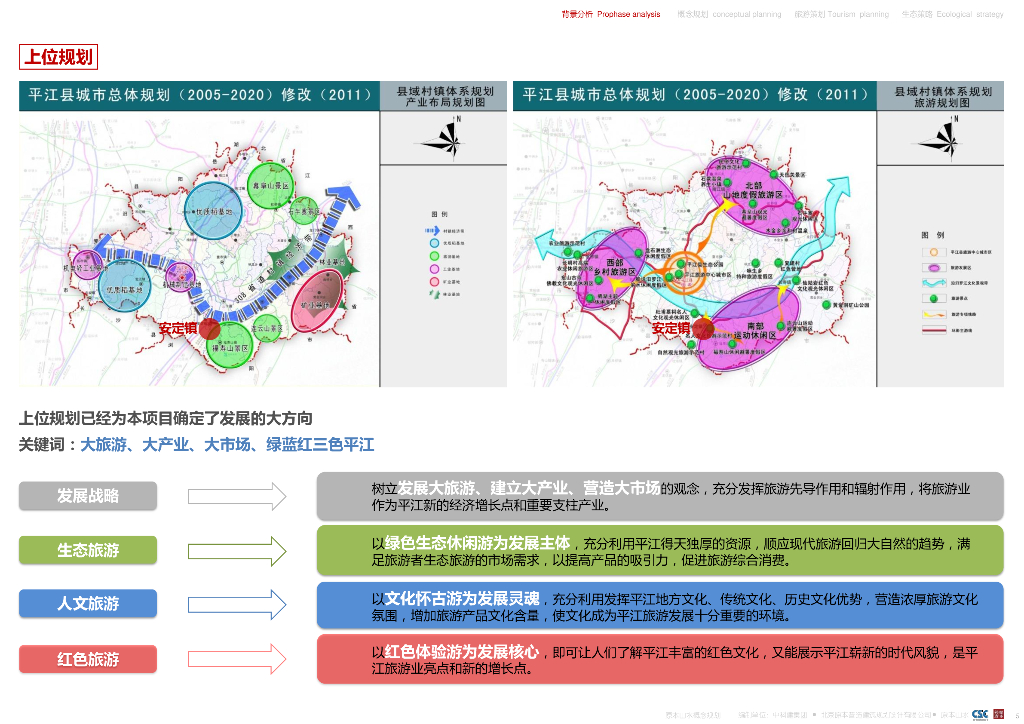The height and width of the screenshot is (724, 1024).
Task: Click the gray 发展战略 button
Action: pyautogui.click(x=88, y=496)
